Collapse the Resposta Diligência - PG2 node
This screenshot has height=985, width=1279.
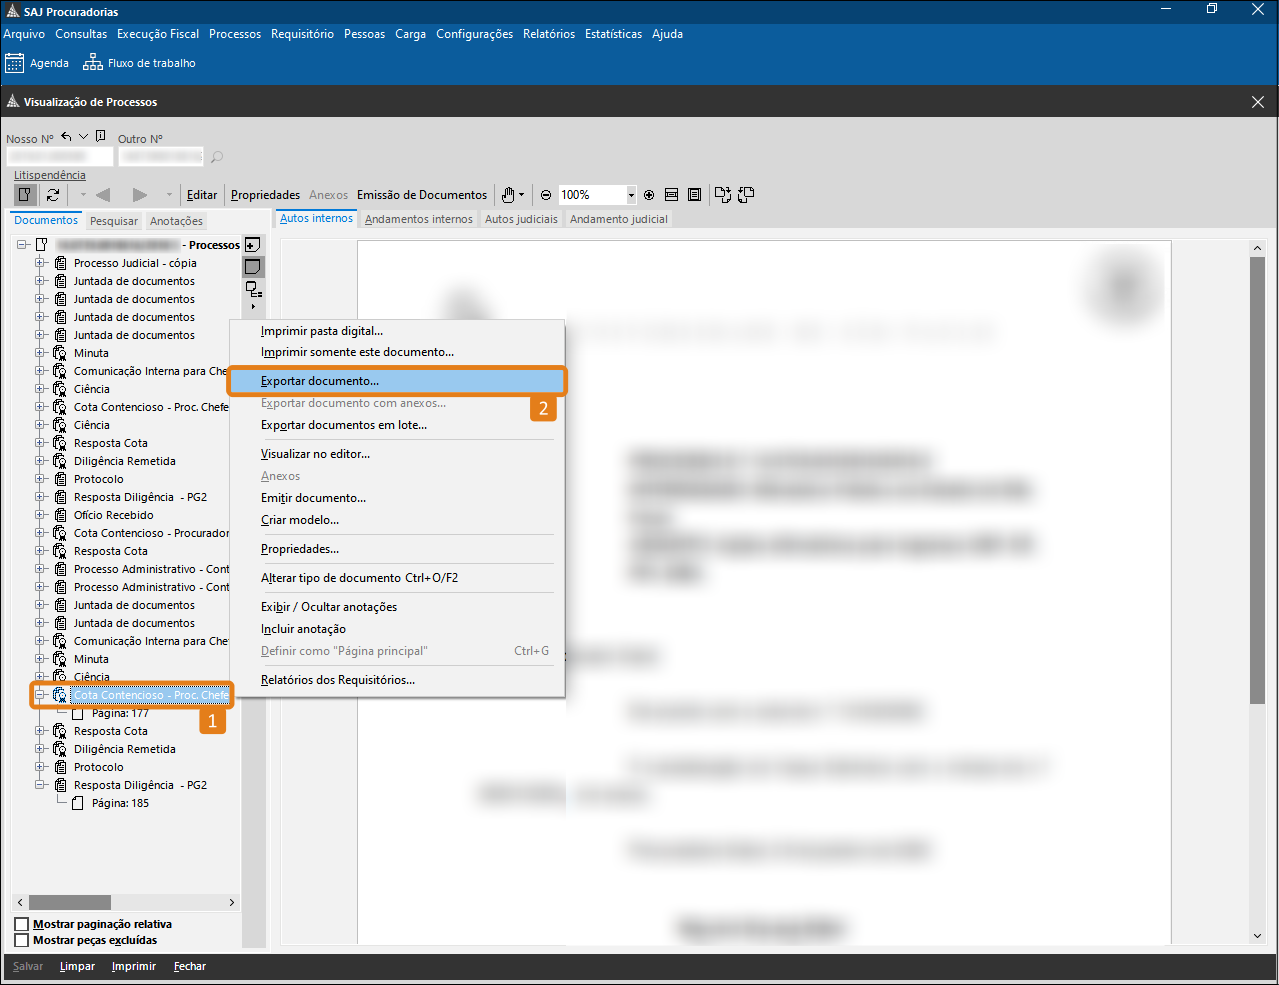[x=41, y=785]
